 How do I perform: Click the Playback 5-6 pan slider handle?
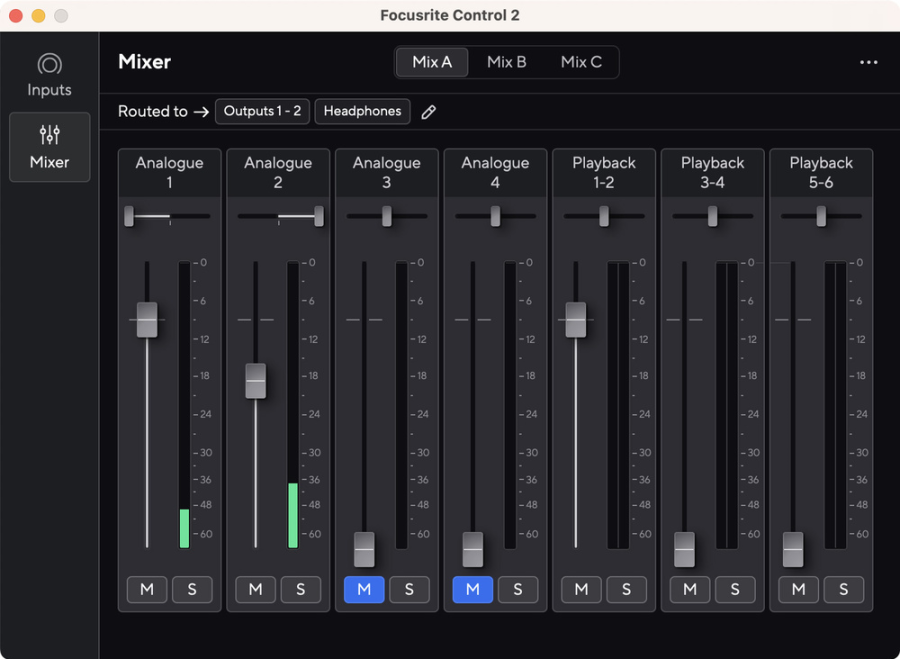coord(821,216)
